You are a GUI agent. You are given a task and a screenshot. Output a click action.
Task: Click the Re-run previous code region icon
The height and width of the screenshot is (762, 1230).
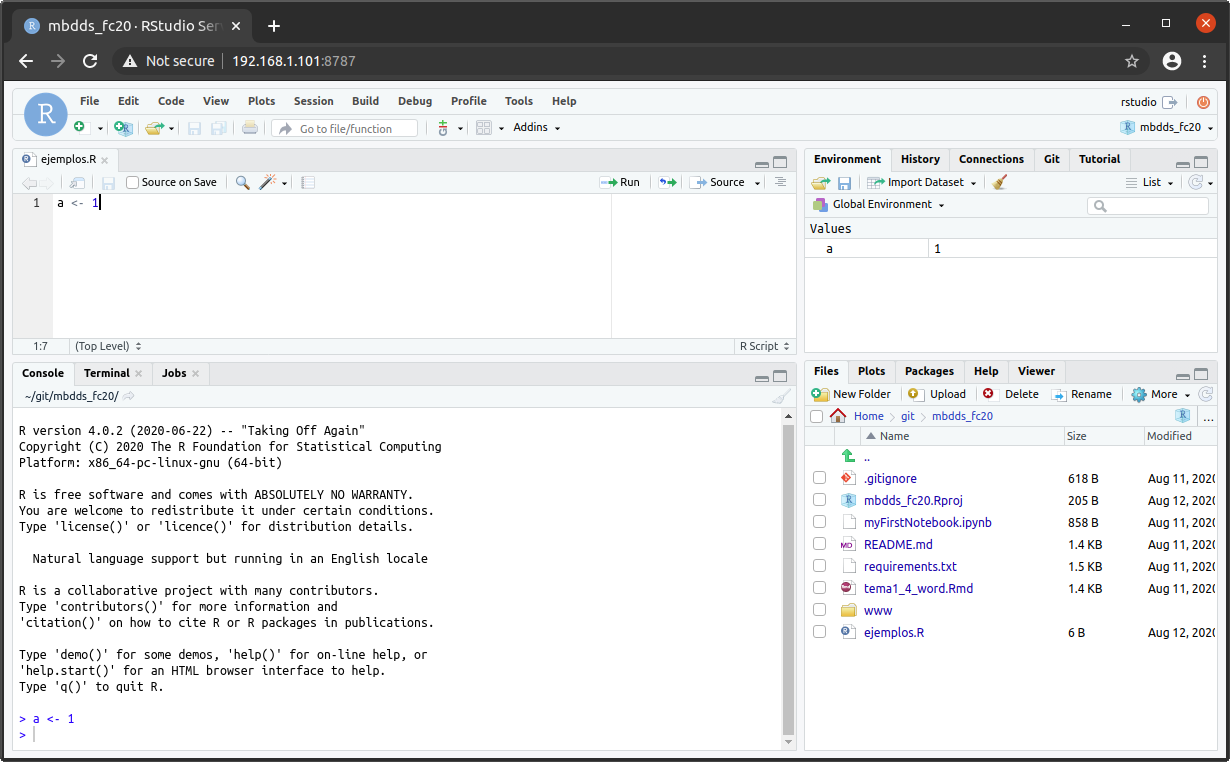(667, 182)
